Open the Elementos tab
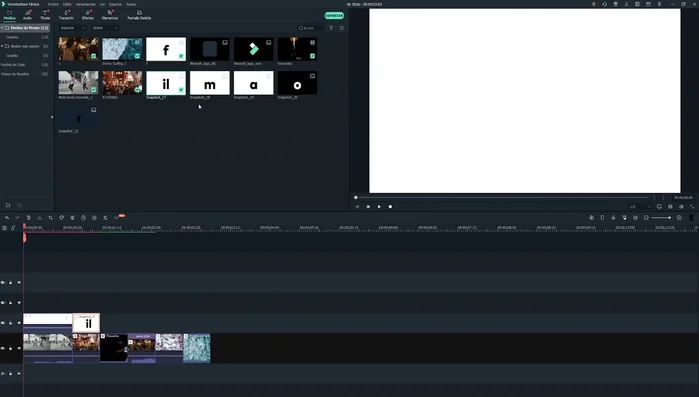Screen dimensions: 699x397 pos(110,15)
